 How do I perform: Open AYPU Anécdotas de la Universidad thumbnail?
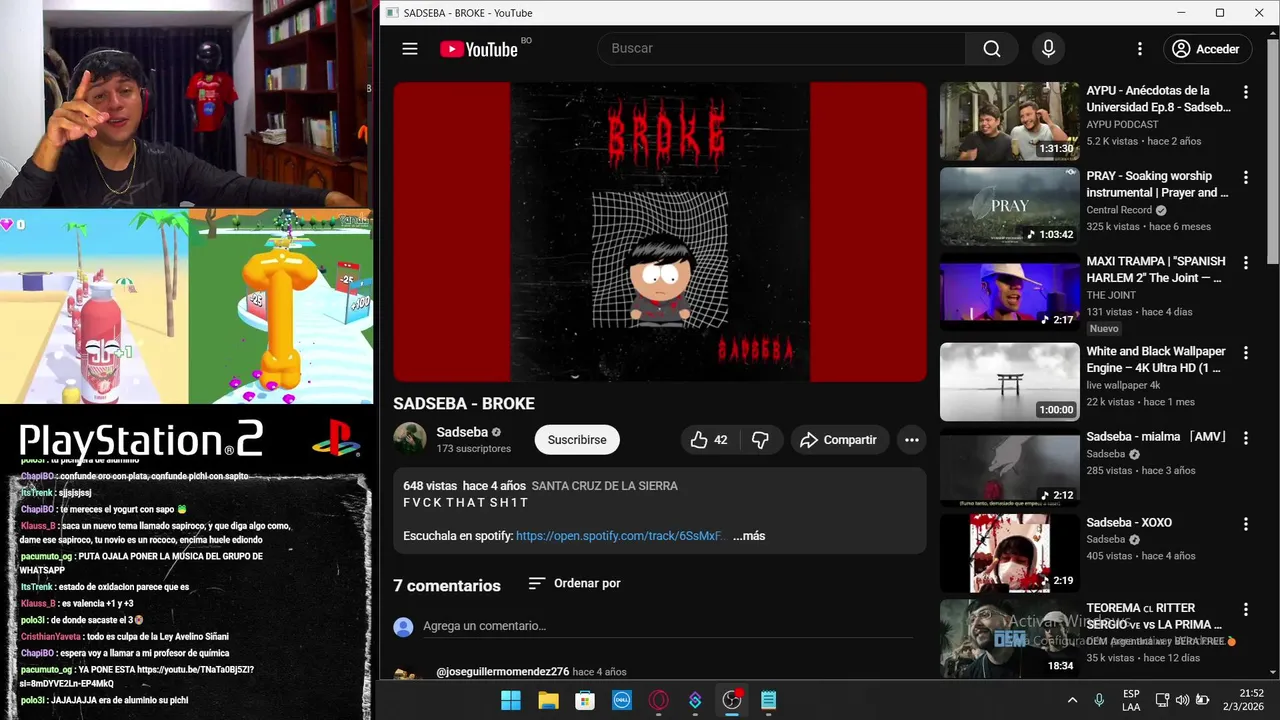(1010, 121)
